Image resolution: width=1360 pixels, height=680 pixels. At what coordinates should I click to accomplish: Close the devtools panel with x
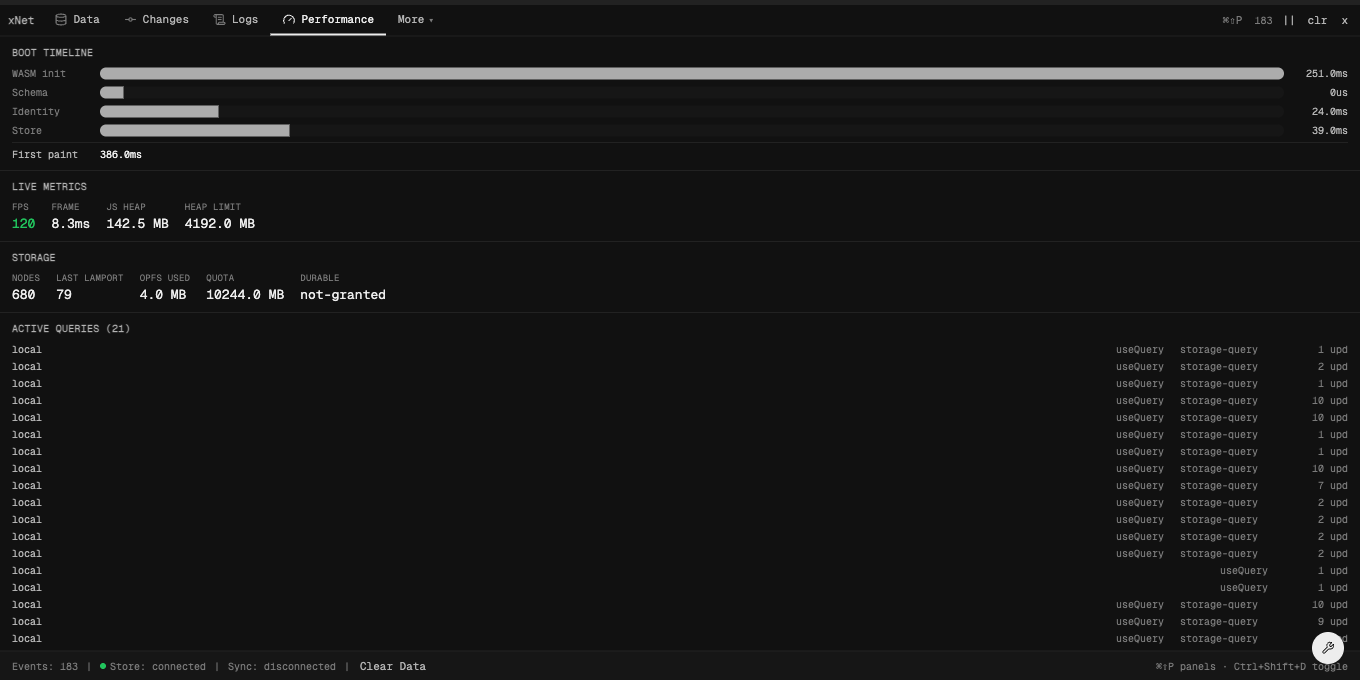coord(1344,20)
